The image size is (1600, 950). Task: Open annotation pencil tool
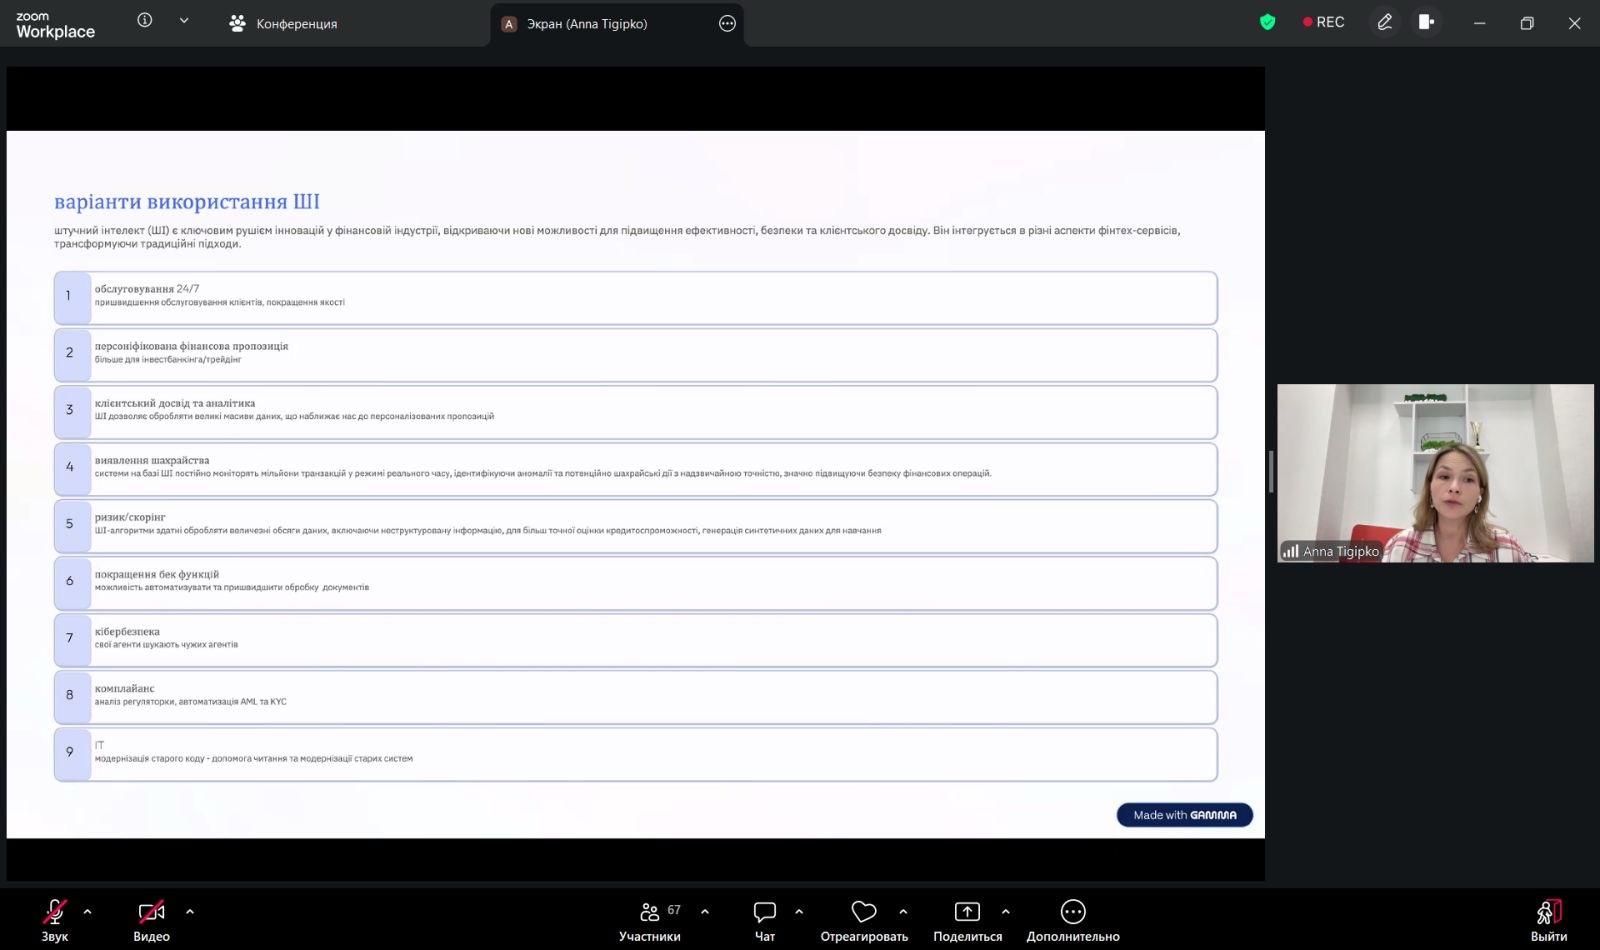[1384, 22]
